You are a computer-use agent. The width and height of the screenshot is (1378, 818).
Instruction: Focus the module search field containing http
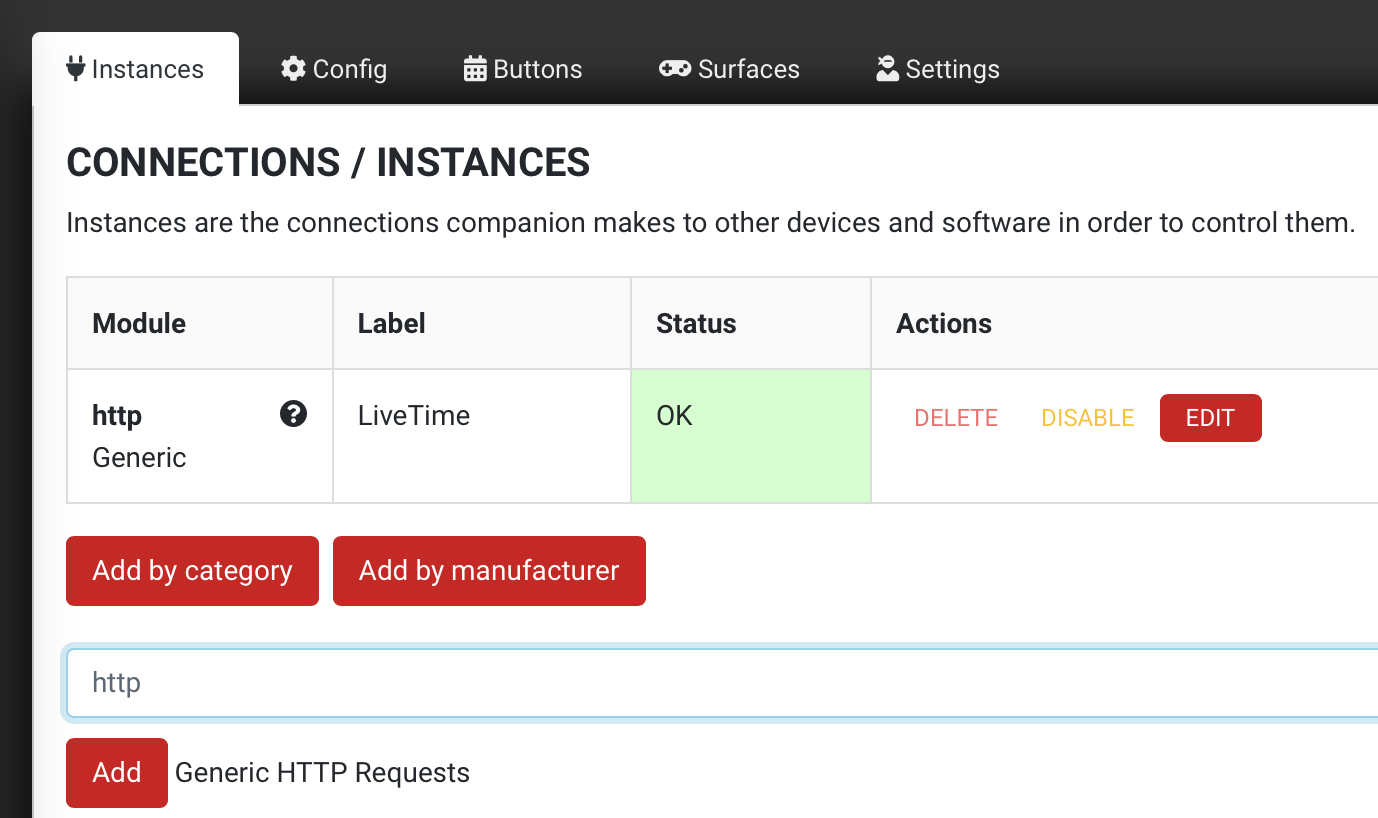point(722,683)
